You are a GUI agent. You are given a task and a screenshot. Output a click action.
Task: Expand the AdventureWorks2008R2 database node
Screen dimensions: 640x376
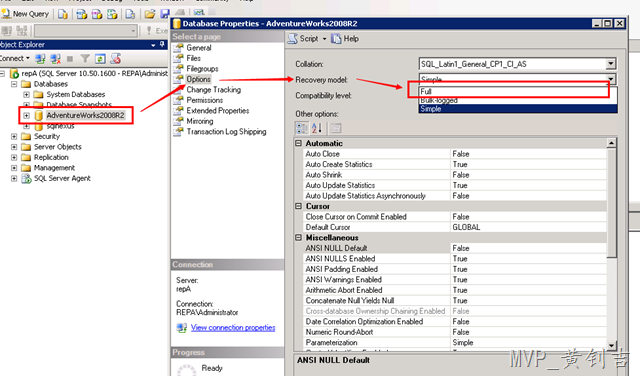[27, 116]
